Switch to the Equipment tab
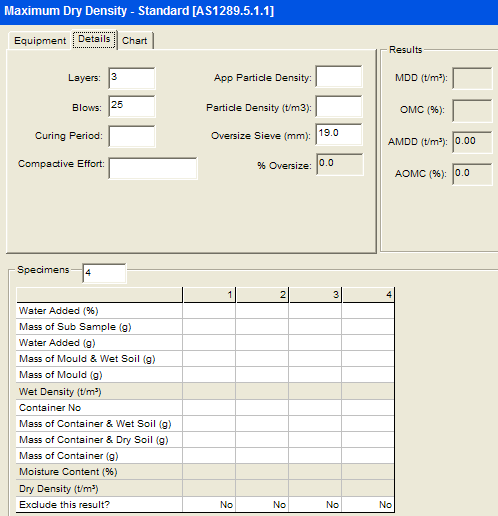The height and width of the screenshot is (516, 498). (40, 41)
